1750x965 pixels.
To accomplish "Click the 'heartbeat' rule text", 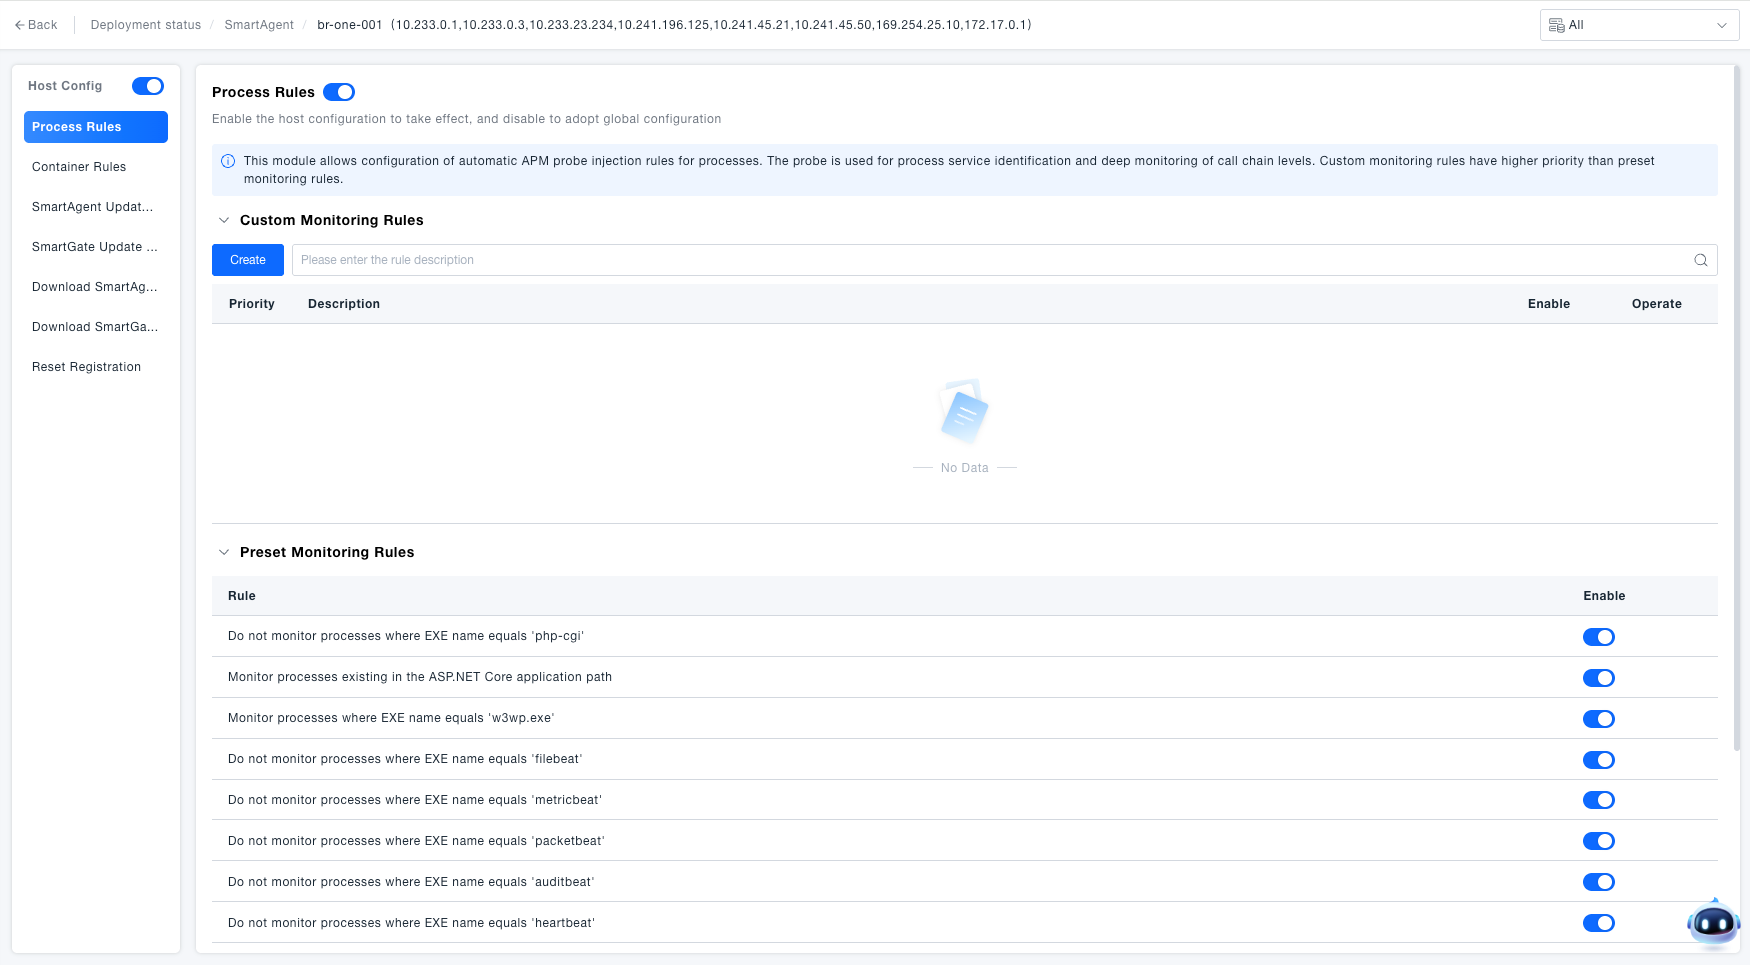I will [411, 923].
